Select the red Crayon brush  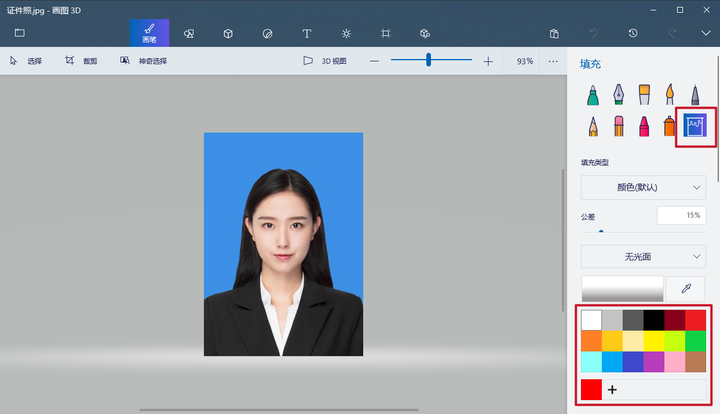pyautogui.click(x=644, y=126)
